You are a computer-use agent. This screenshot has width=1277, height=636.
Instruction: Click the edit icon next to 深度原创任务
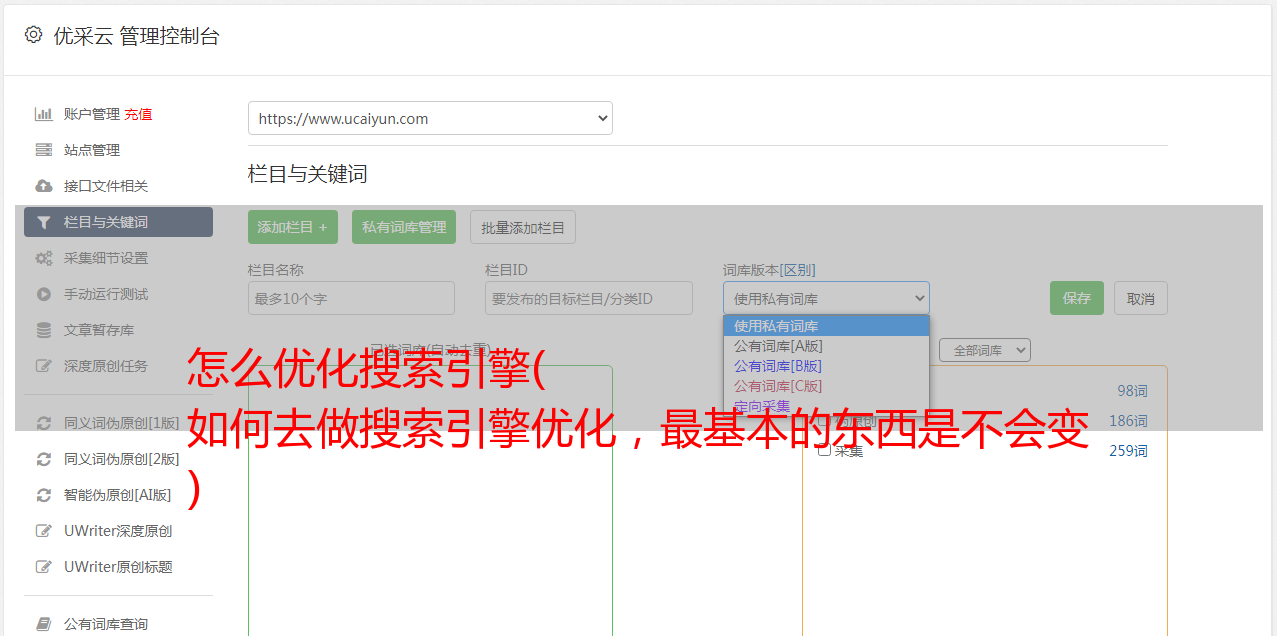[43, 366]
